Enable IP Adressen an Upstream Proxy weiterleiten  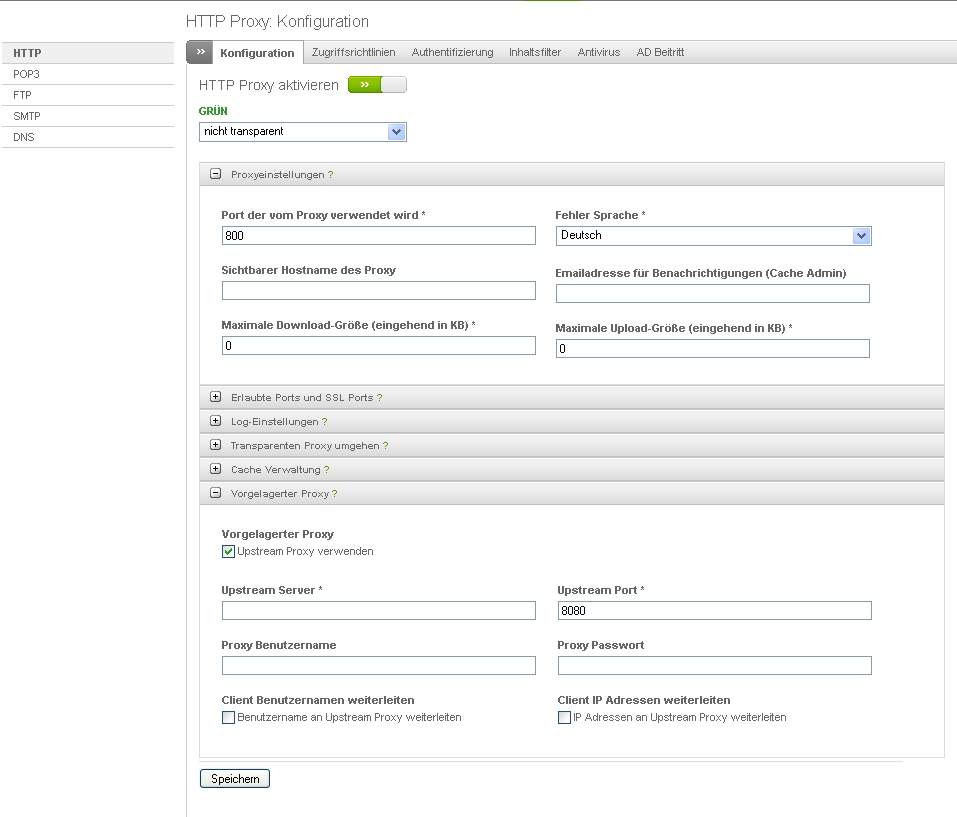tap(565, 718)
